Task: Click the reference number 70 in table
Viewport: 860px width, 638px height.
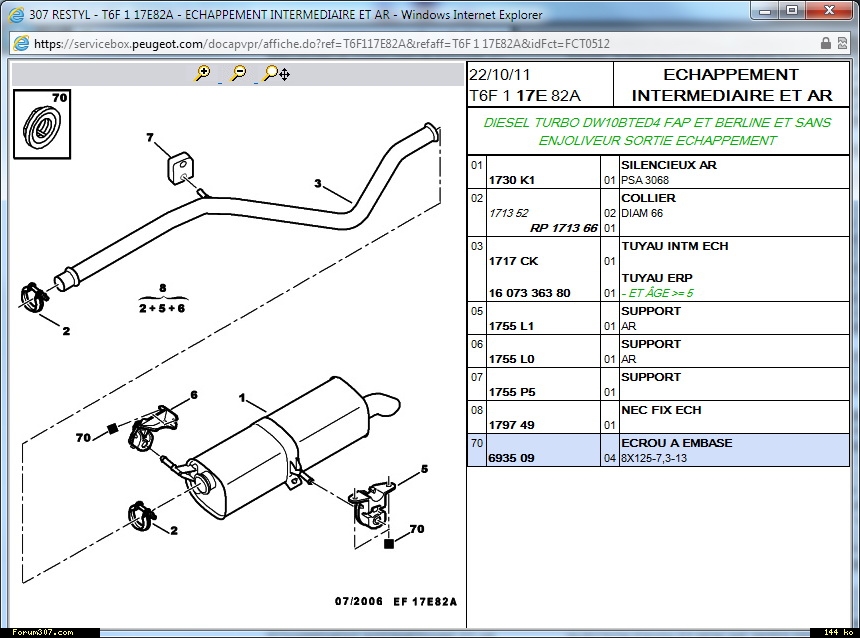Action: click(477, 443)
